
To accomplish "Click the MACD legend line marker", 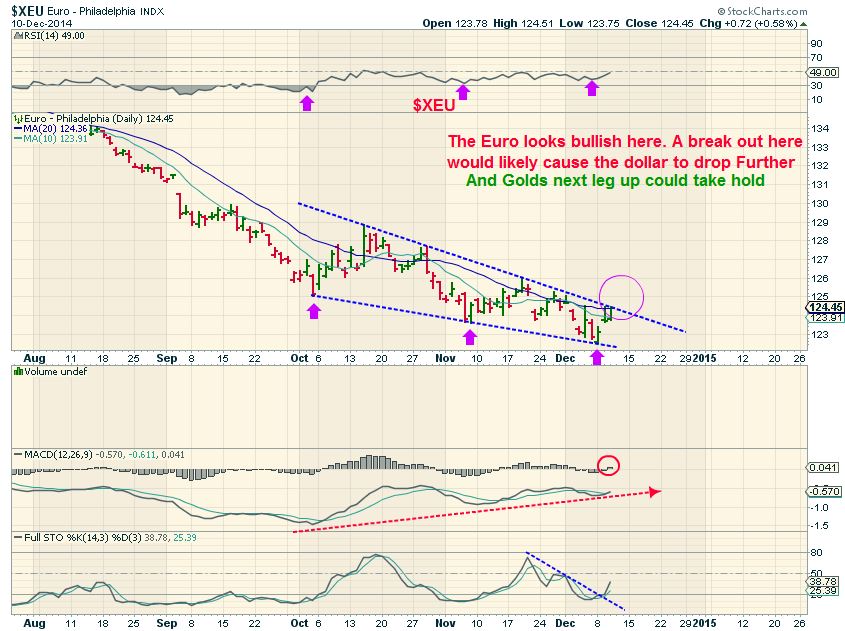I will point(18,455).
